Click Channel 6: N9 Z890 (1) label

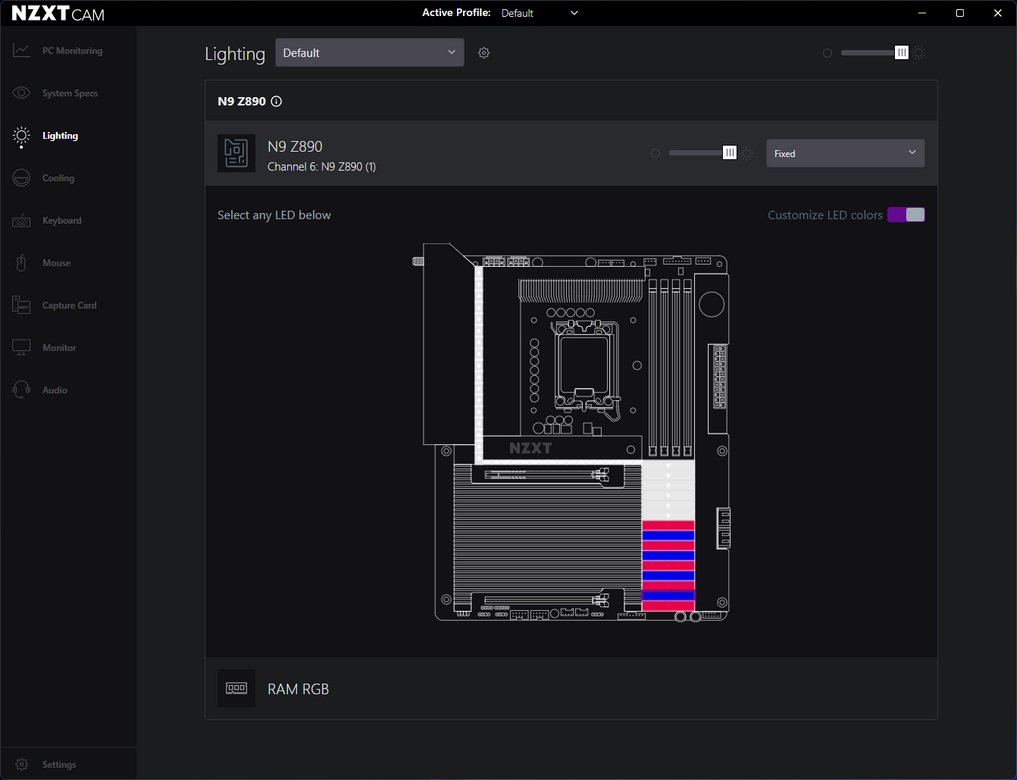(x=322, y=167)
